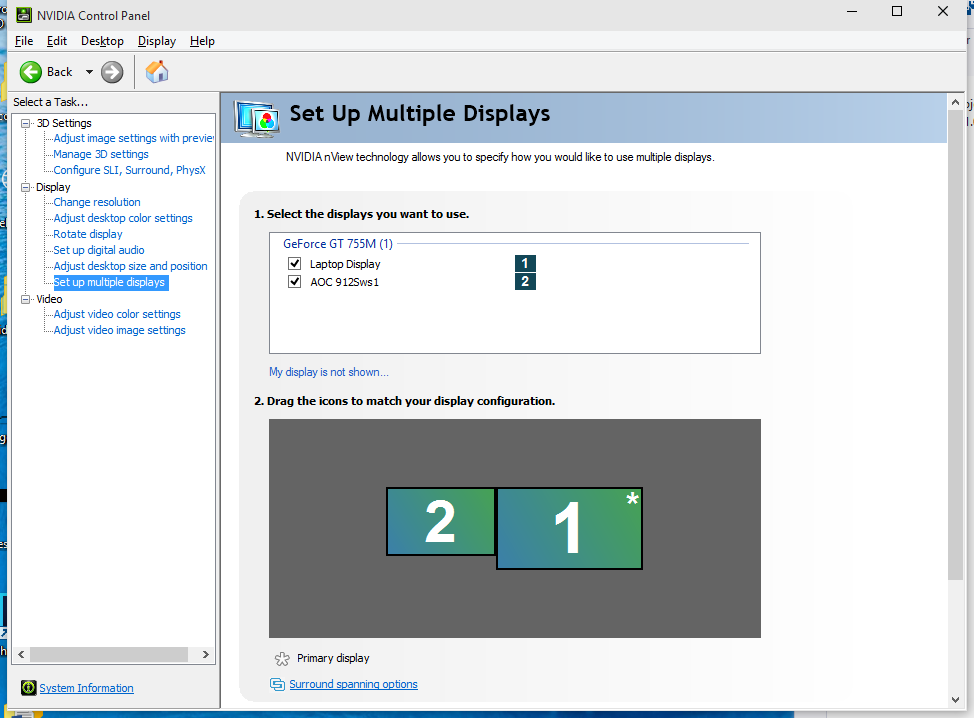The image size is (974, 718).
Task: Open Adjust desktop color settings
Action: coord(123,218)
